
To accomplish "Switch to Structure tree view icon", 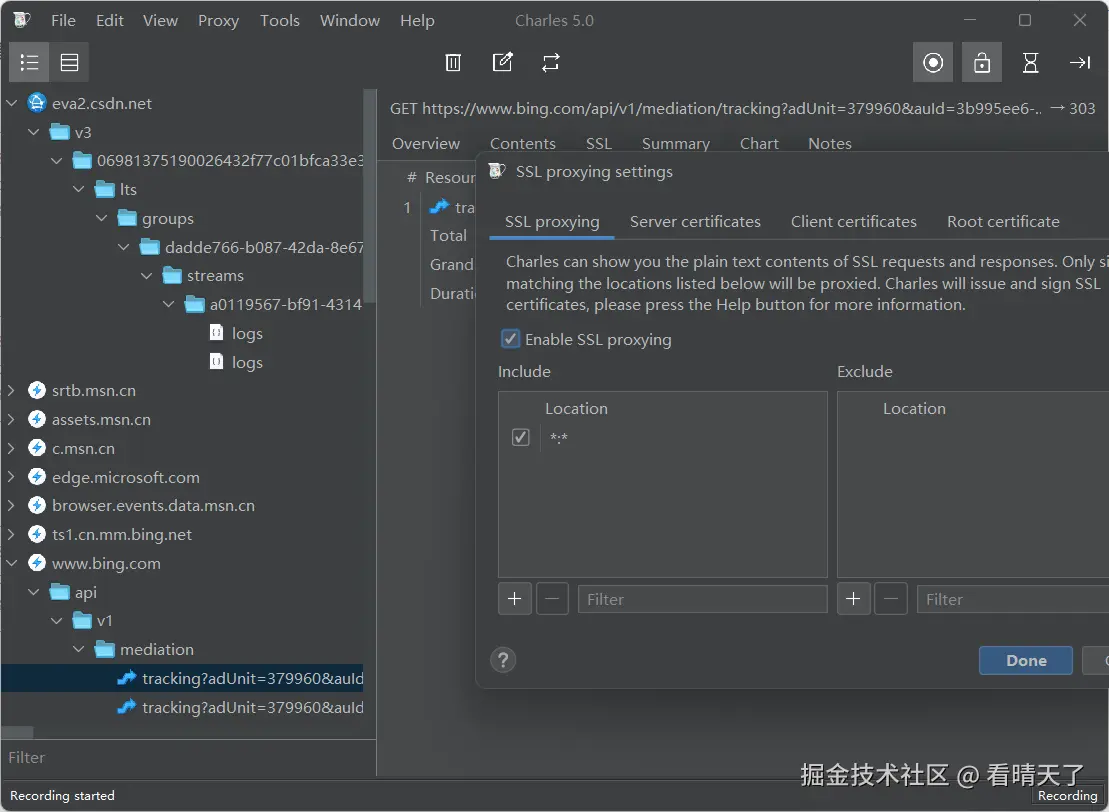I will pos(29,62).
